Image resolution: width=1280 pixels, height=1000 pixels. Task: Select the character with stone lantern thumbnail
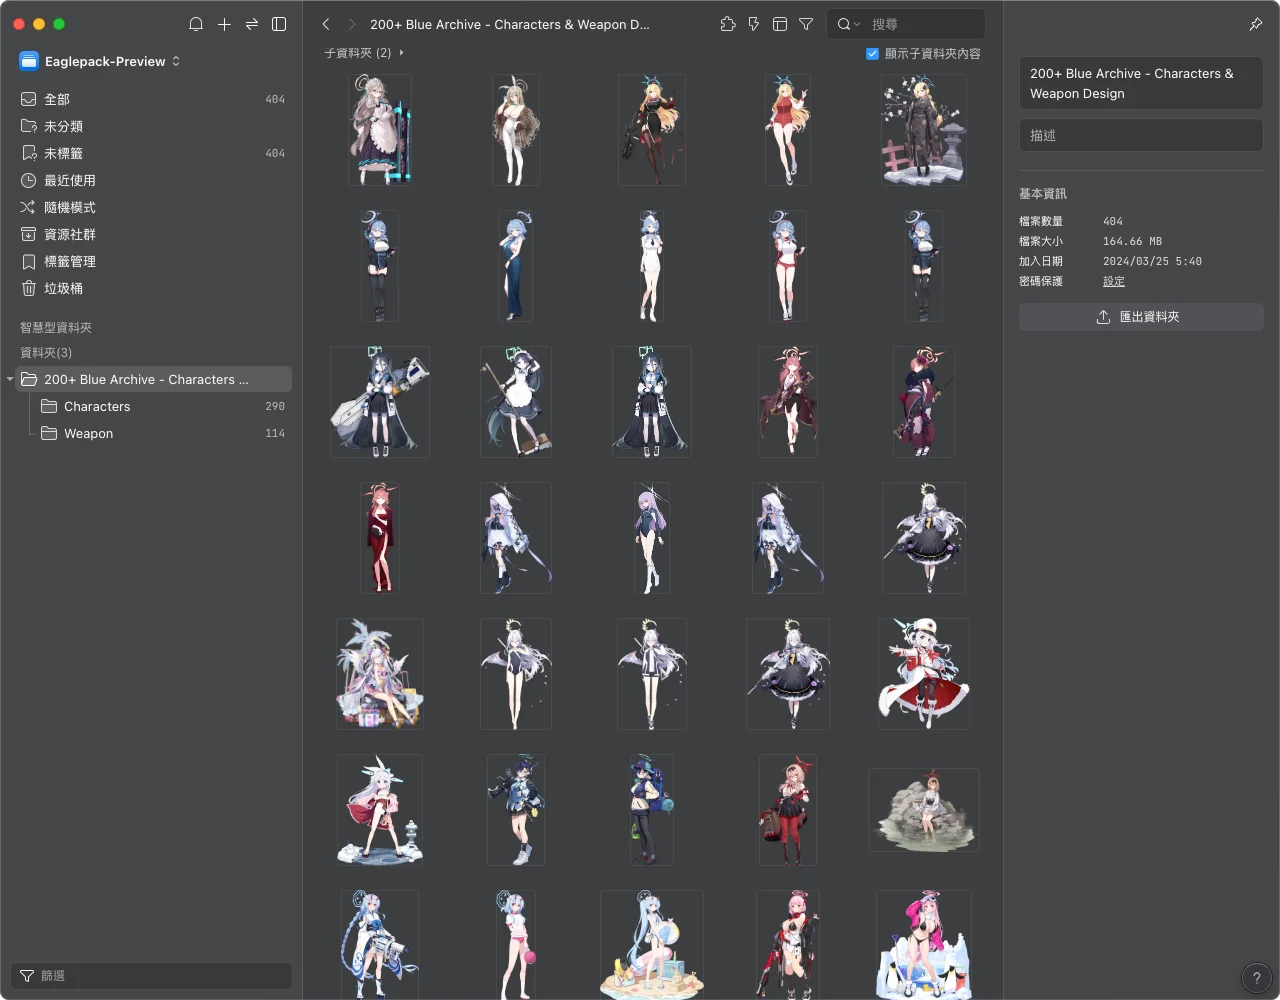[x=924, y=130]
